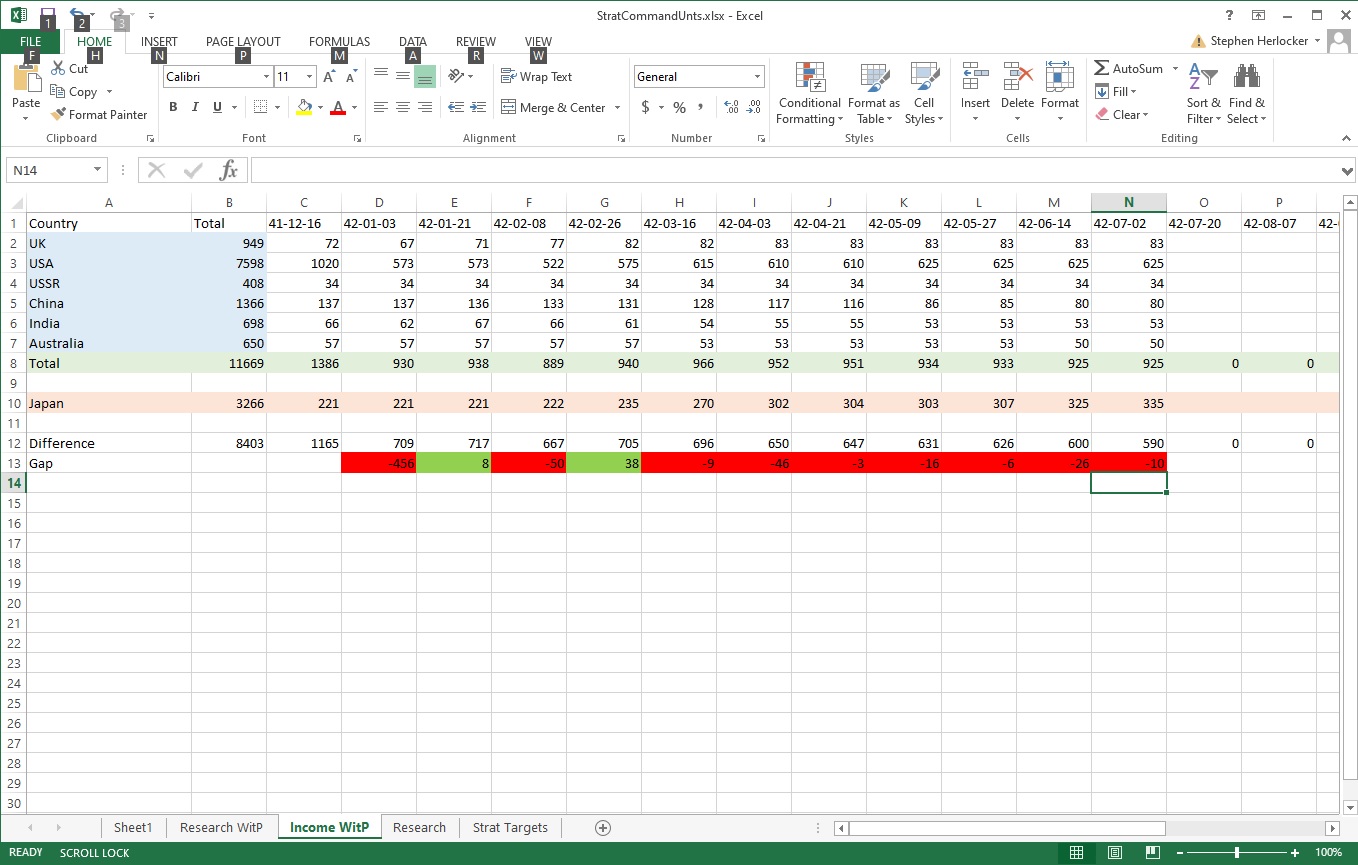Toggle Wrap Text
The height and width of the screenshot is (865, 1358).
pyautogui.click(x=537, y=77)
